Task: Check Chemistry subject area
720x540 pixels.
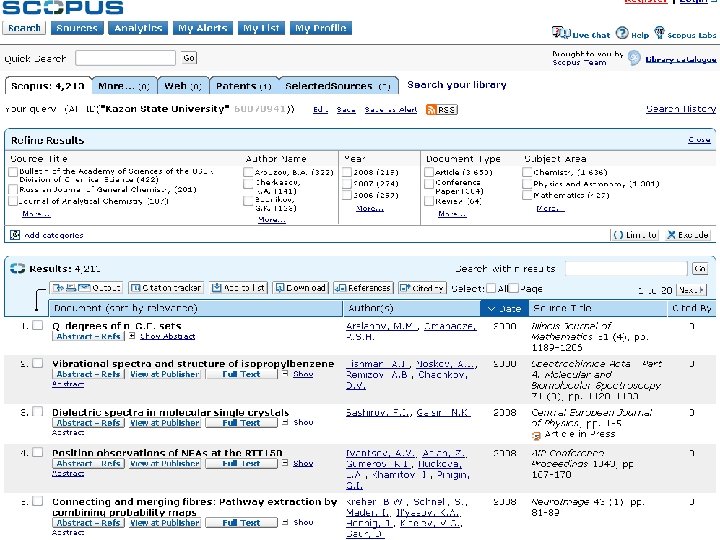Action: coord(527,172)
